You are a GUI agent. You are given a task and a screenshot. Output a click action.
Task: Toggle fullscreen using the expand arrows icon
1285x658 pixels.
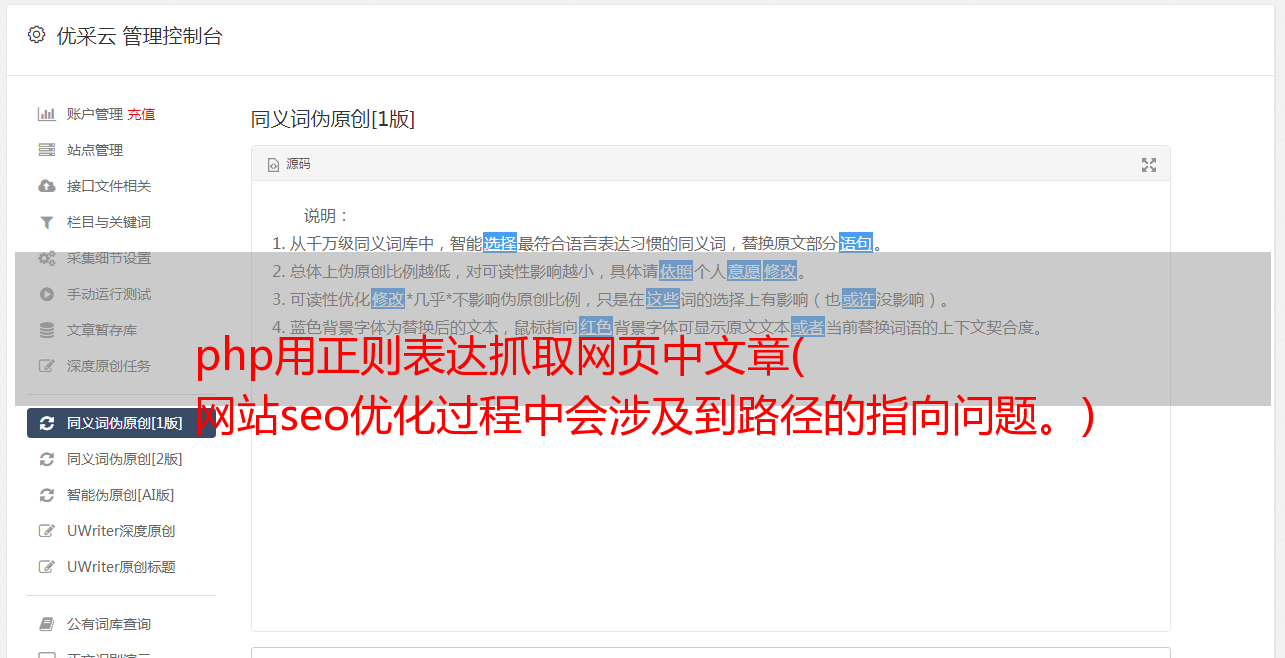(1149, 165)
